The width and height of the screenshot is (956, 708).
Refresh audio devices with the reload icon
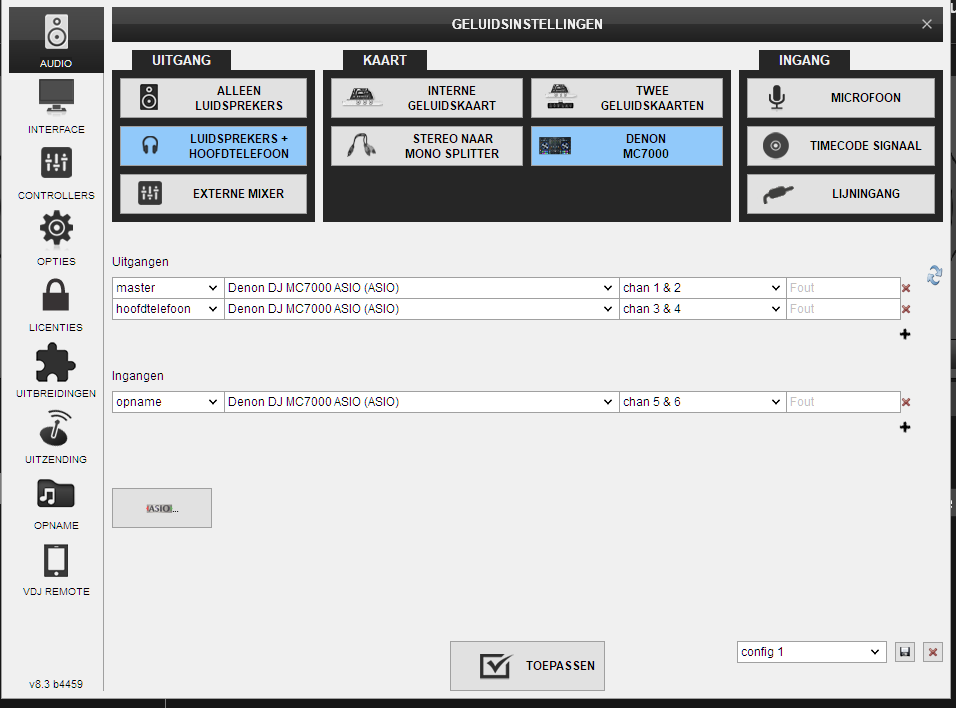934,276
